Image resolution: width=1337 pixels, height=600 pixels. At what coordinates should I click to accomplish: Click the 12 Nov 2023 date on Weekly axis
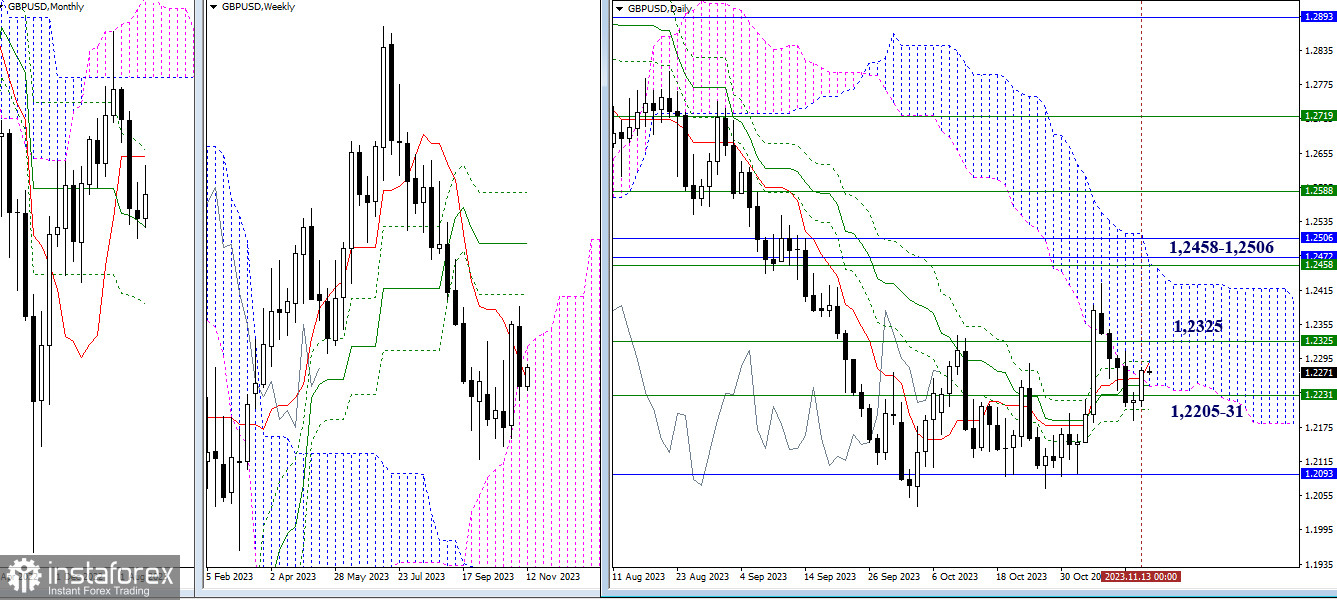pos(553,577)
